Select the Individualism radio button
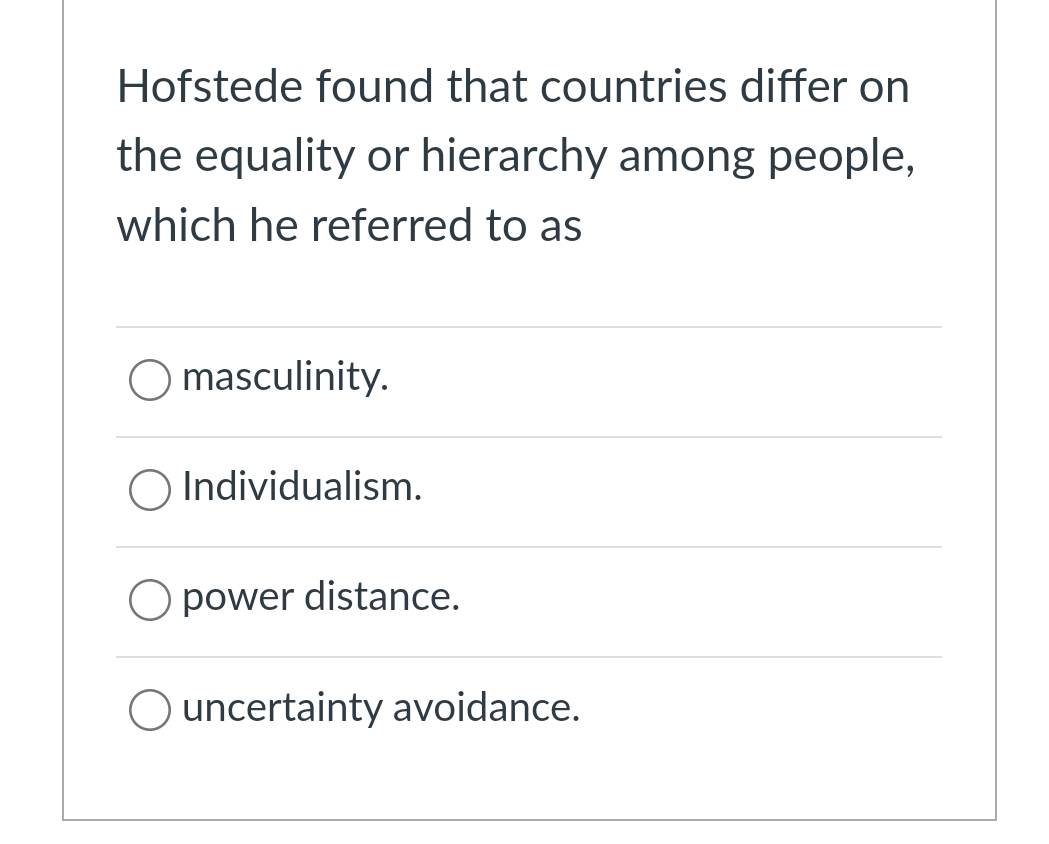This screenshot has width=1049, height=844. pyautogui.click(x=149, y=490)
